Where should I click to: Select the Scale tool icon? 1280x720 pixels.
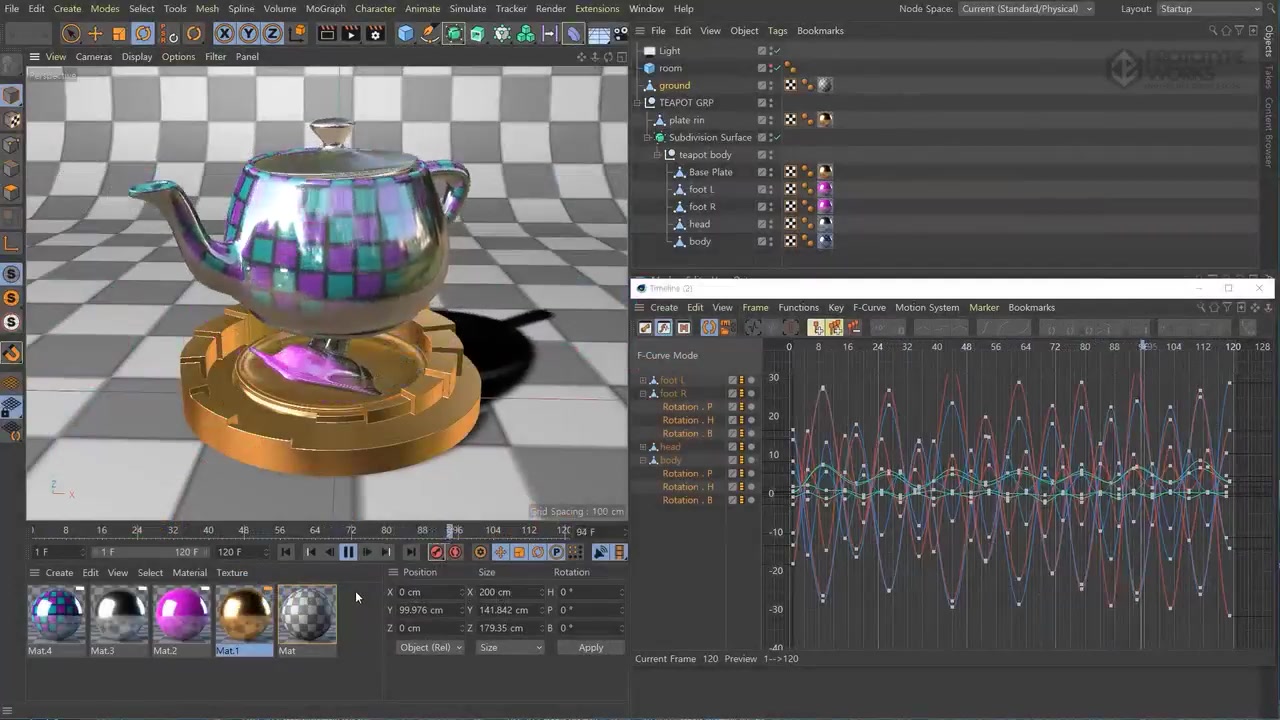pos(119,31)
